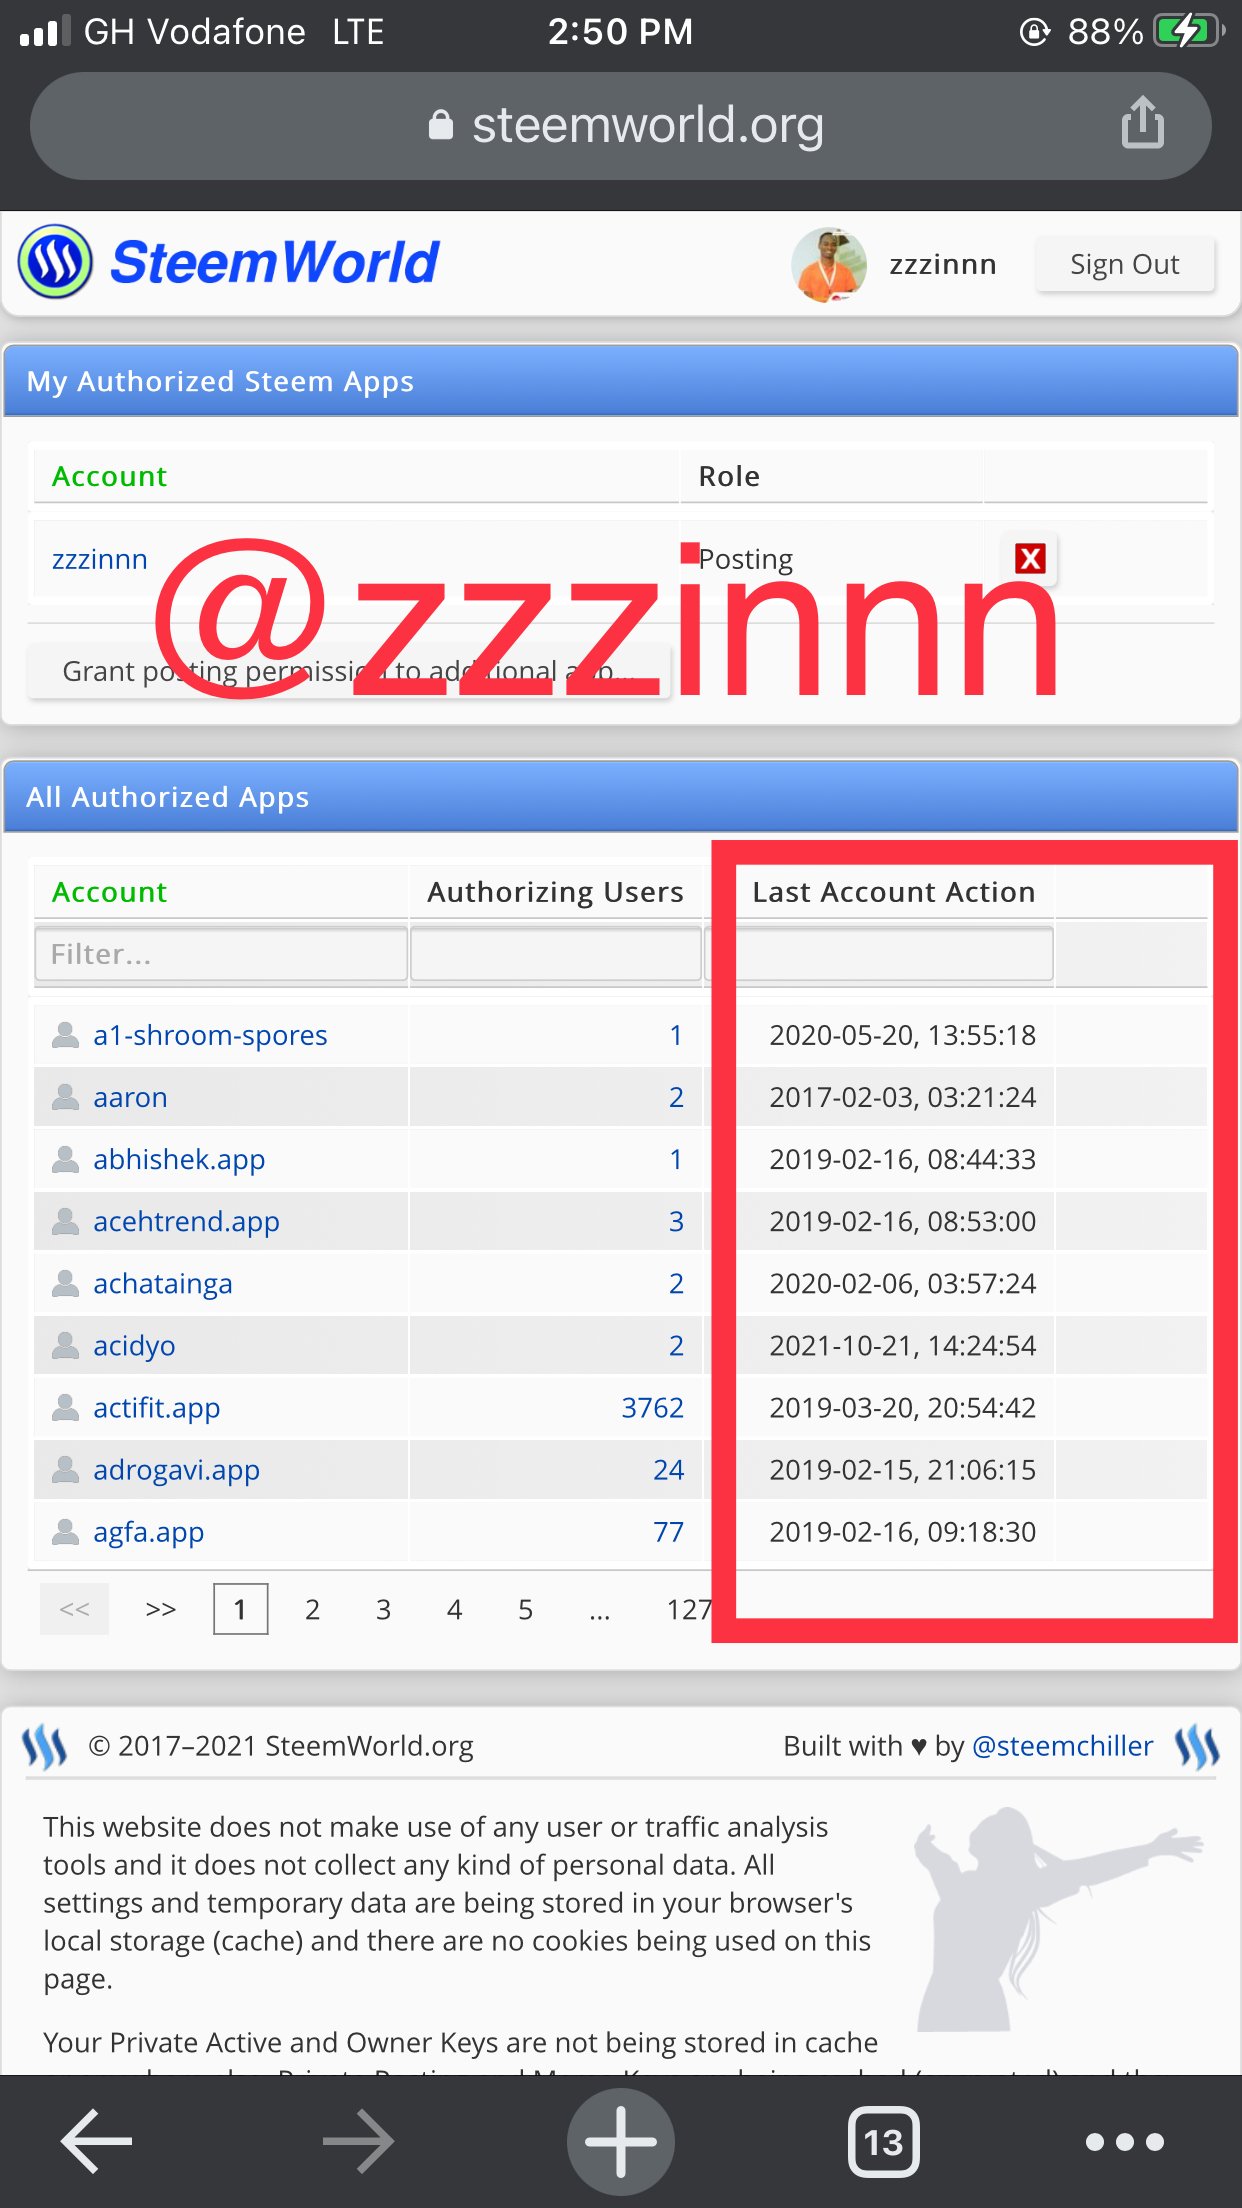
Task: Open zzzinnn profile avatar
Action: pyautogui.click(x=828, y=264)
